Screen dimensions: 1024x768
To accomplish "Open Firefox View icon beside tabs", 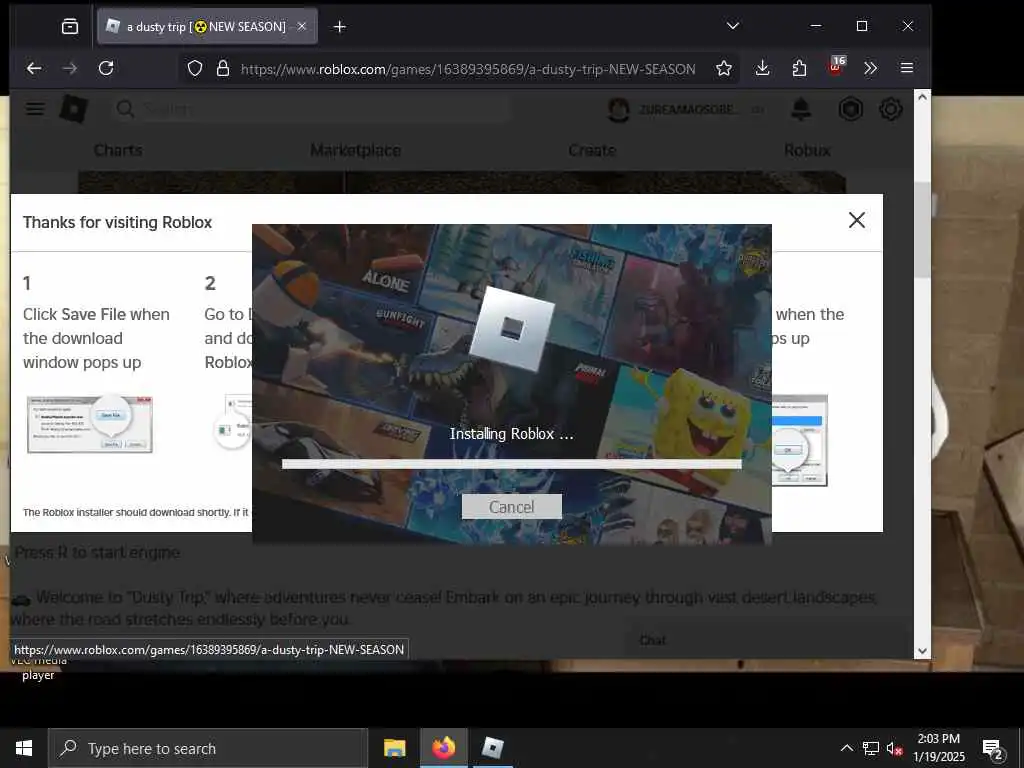I will tap(70, 26).
